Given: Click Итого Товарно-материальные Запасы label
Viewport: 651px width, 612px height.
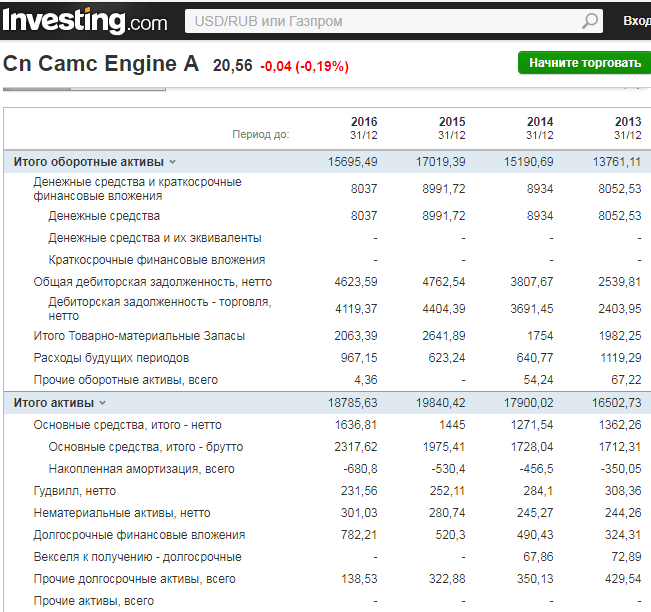Looking at the screenshot, I should 139,335.
